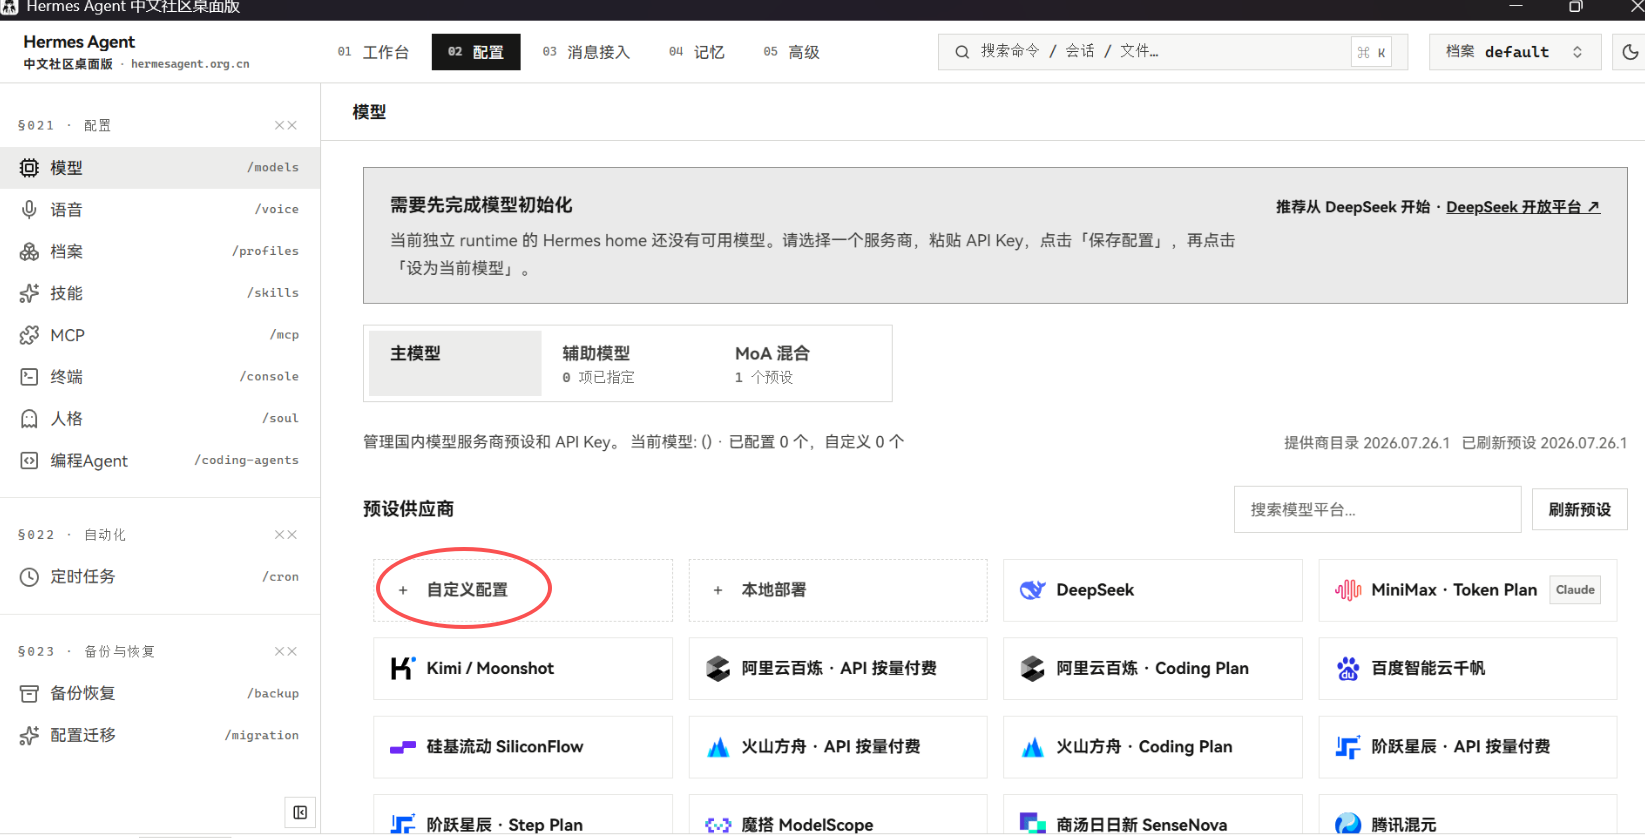
Task: Collapse the §022 自动化 section
Action: (x=286, y=535)
